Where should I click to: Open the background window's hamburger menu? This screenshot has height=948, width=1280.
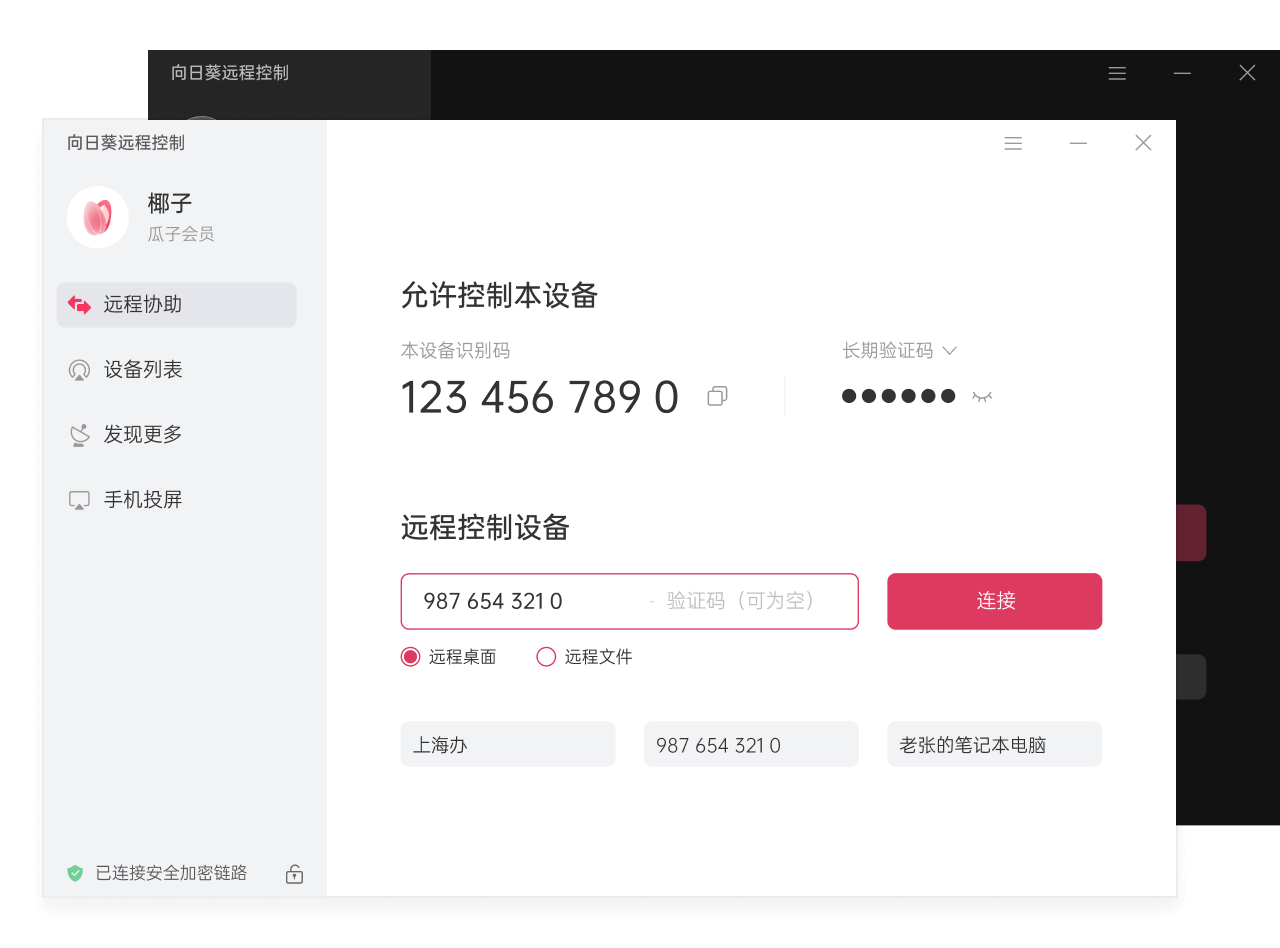point(1117,72)
